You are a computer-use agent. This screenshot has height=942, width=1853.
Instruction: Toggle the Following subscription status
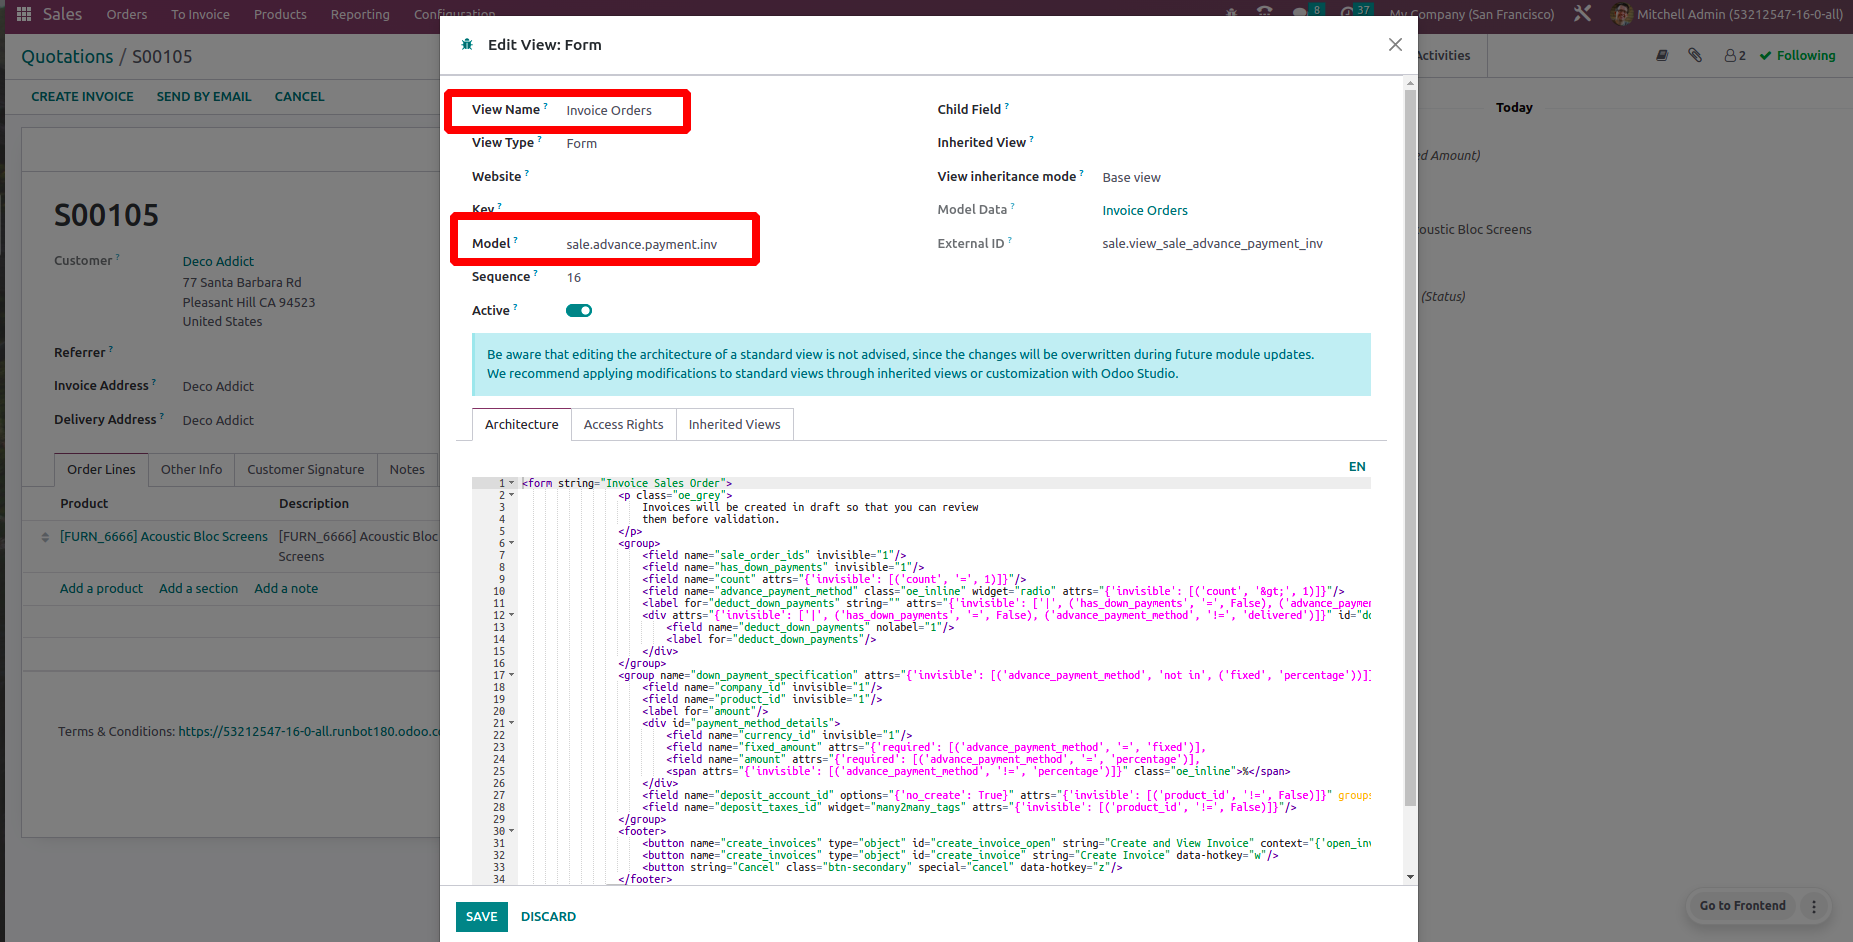(1797, 56)
